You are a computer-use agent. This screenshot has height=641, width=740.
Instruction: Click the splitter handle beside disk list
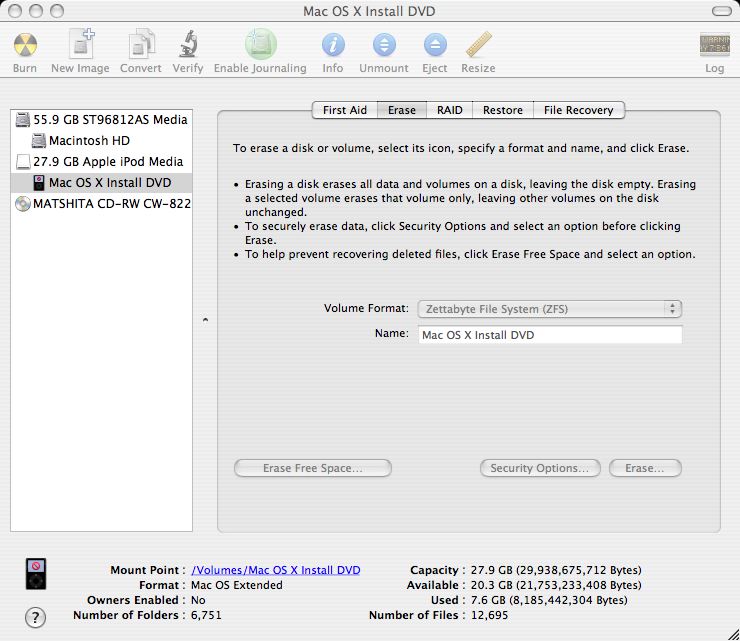click(205, 320)
